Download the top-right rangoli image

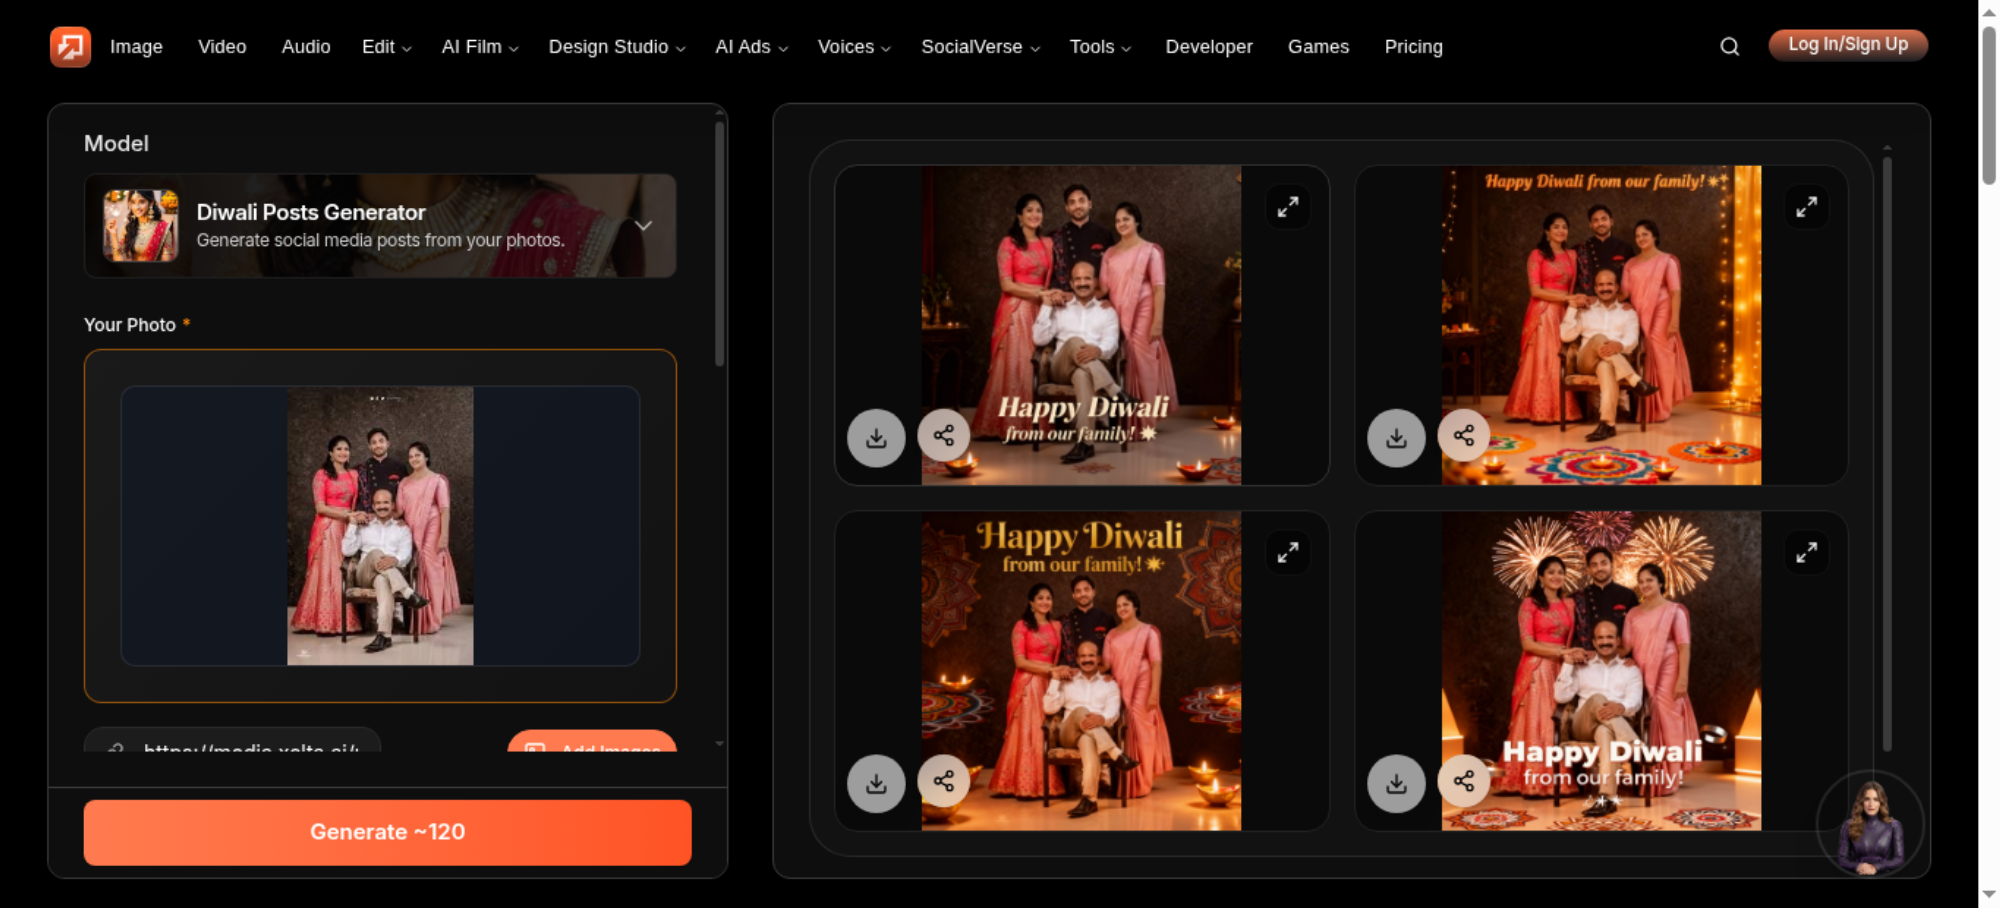[1396, 438]
